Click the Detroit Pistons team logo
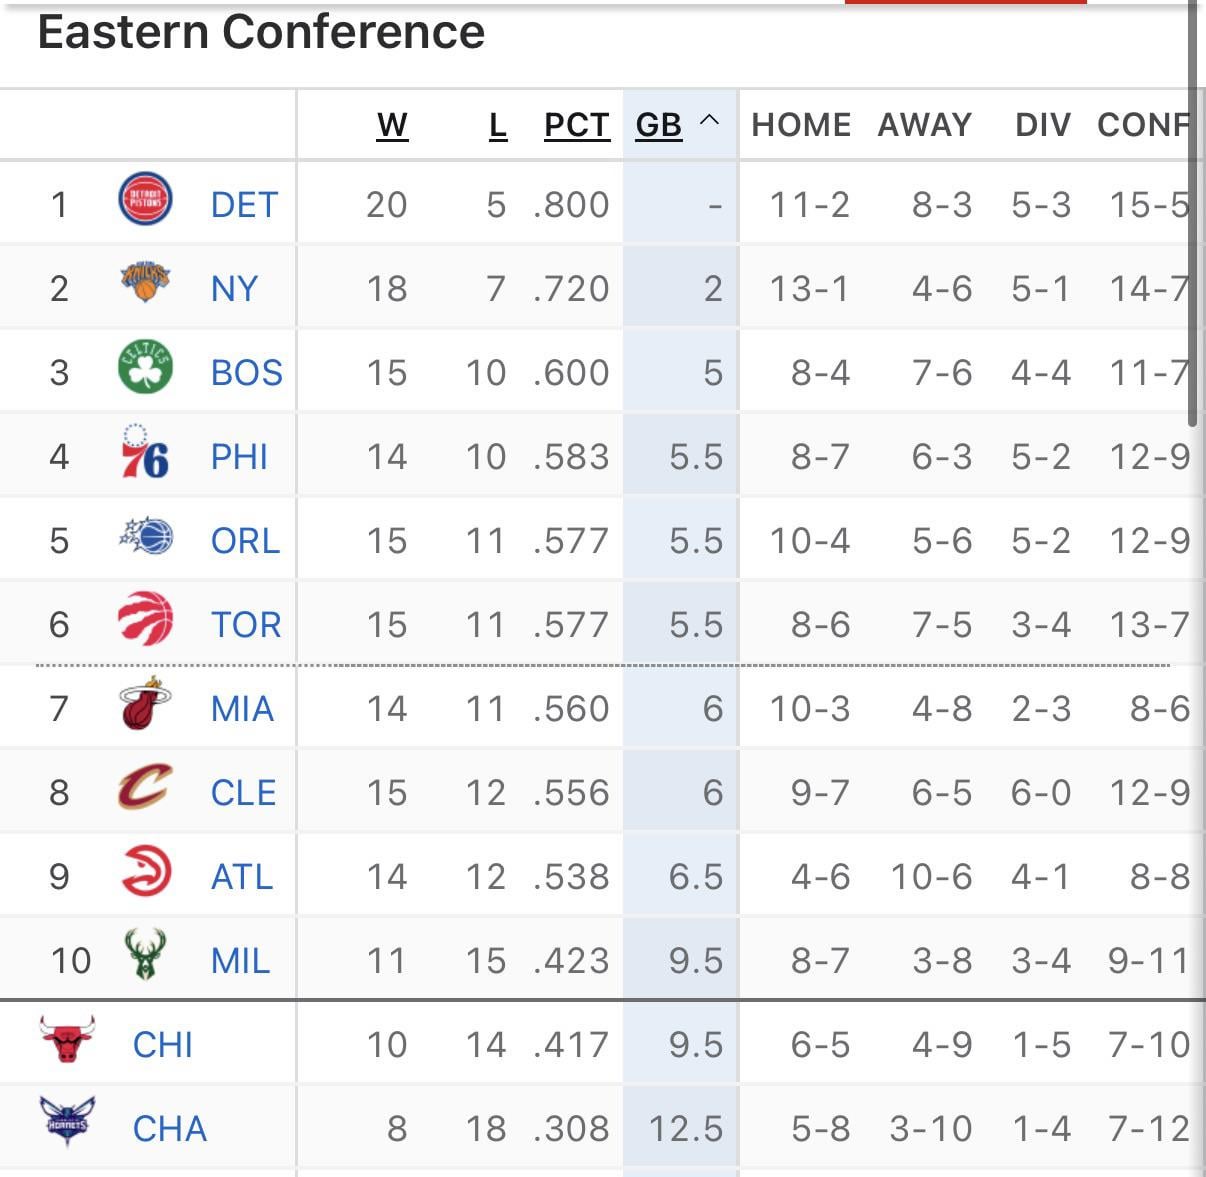This screenshot has width=1206, height=1177. point(145,199)
